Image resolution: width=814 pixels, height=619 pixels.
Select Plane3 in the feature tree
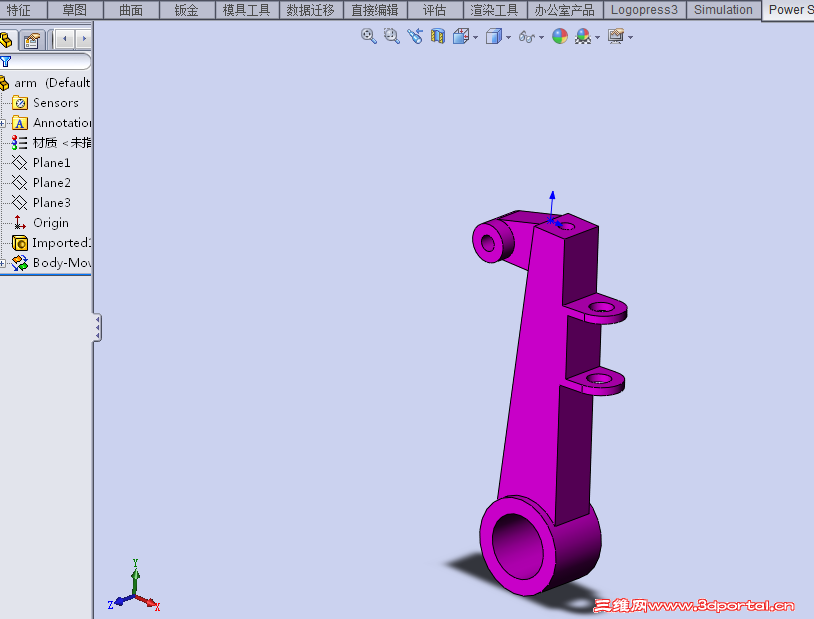pos(41,203)
